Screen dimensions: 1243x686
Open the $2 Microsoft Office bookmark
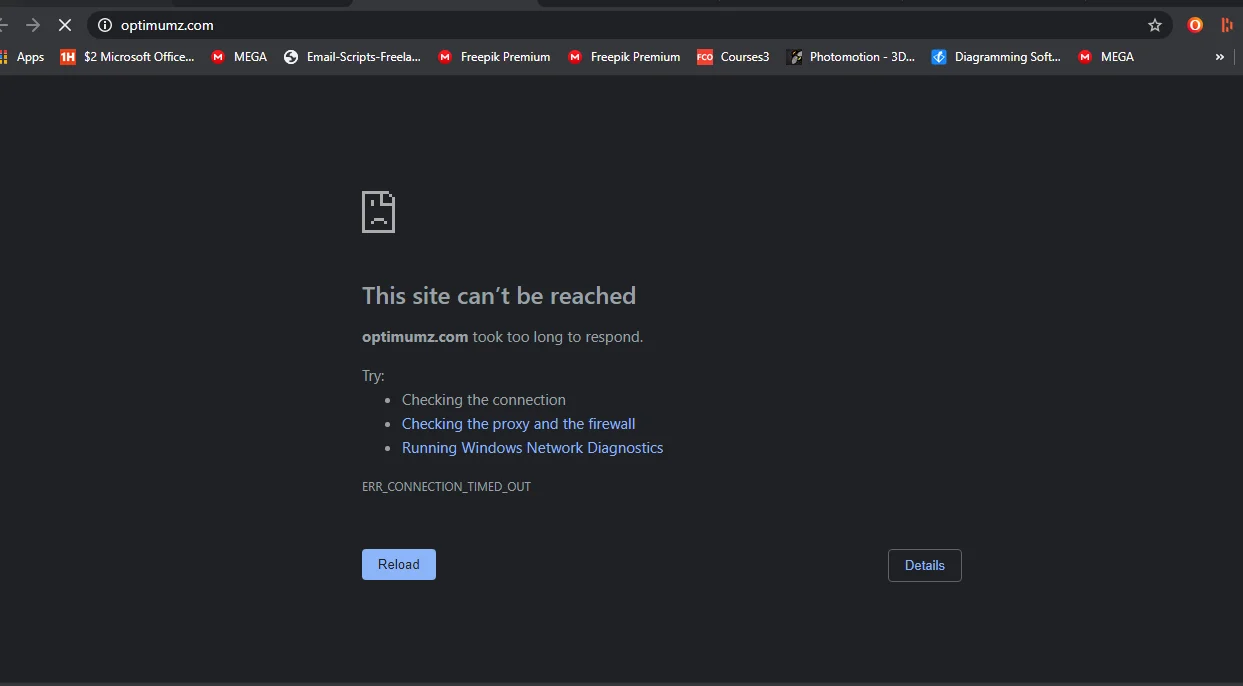(x=127, y=57)
